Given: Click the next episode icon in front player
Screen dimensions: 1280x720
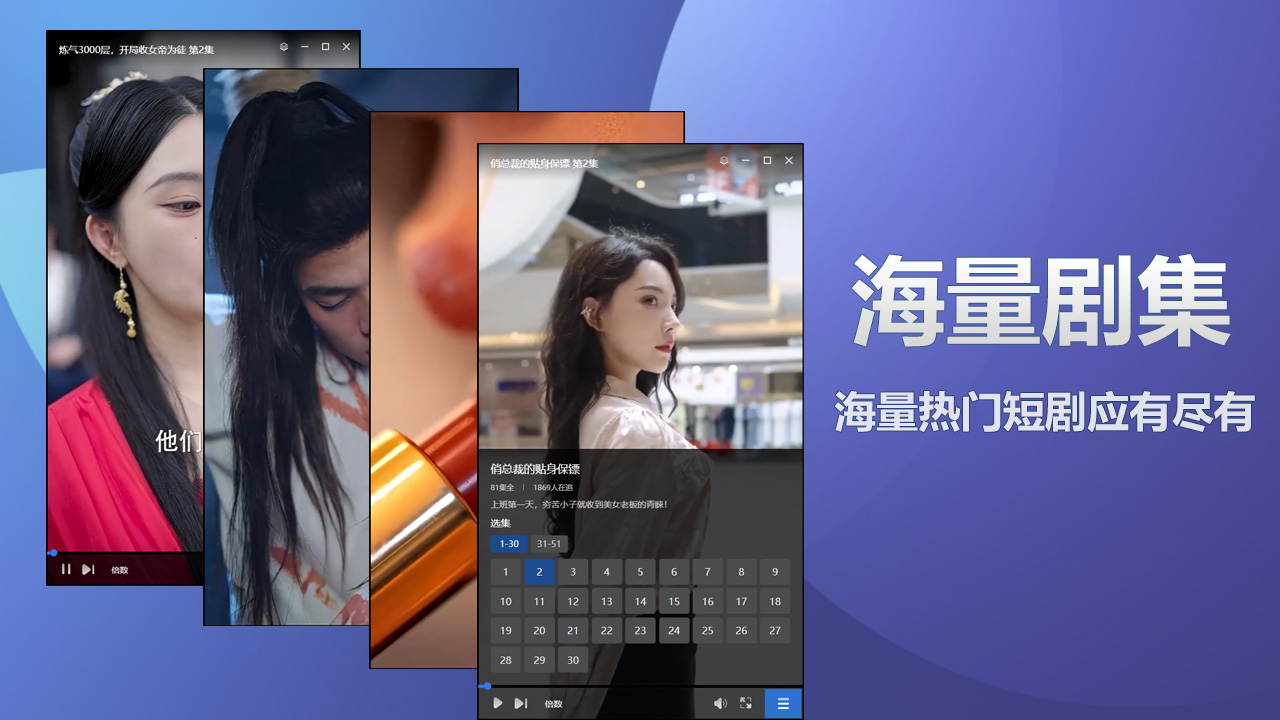Looking at the screenshot, I should pyautogui.click(x=520, y=703).
